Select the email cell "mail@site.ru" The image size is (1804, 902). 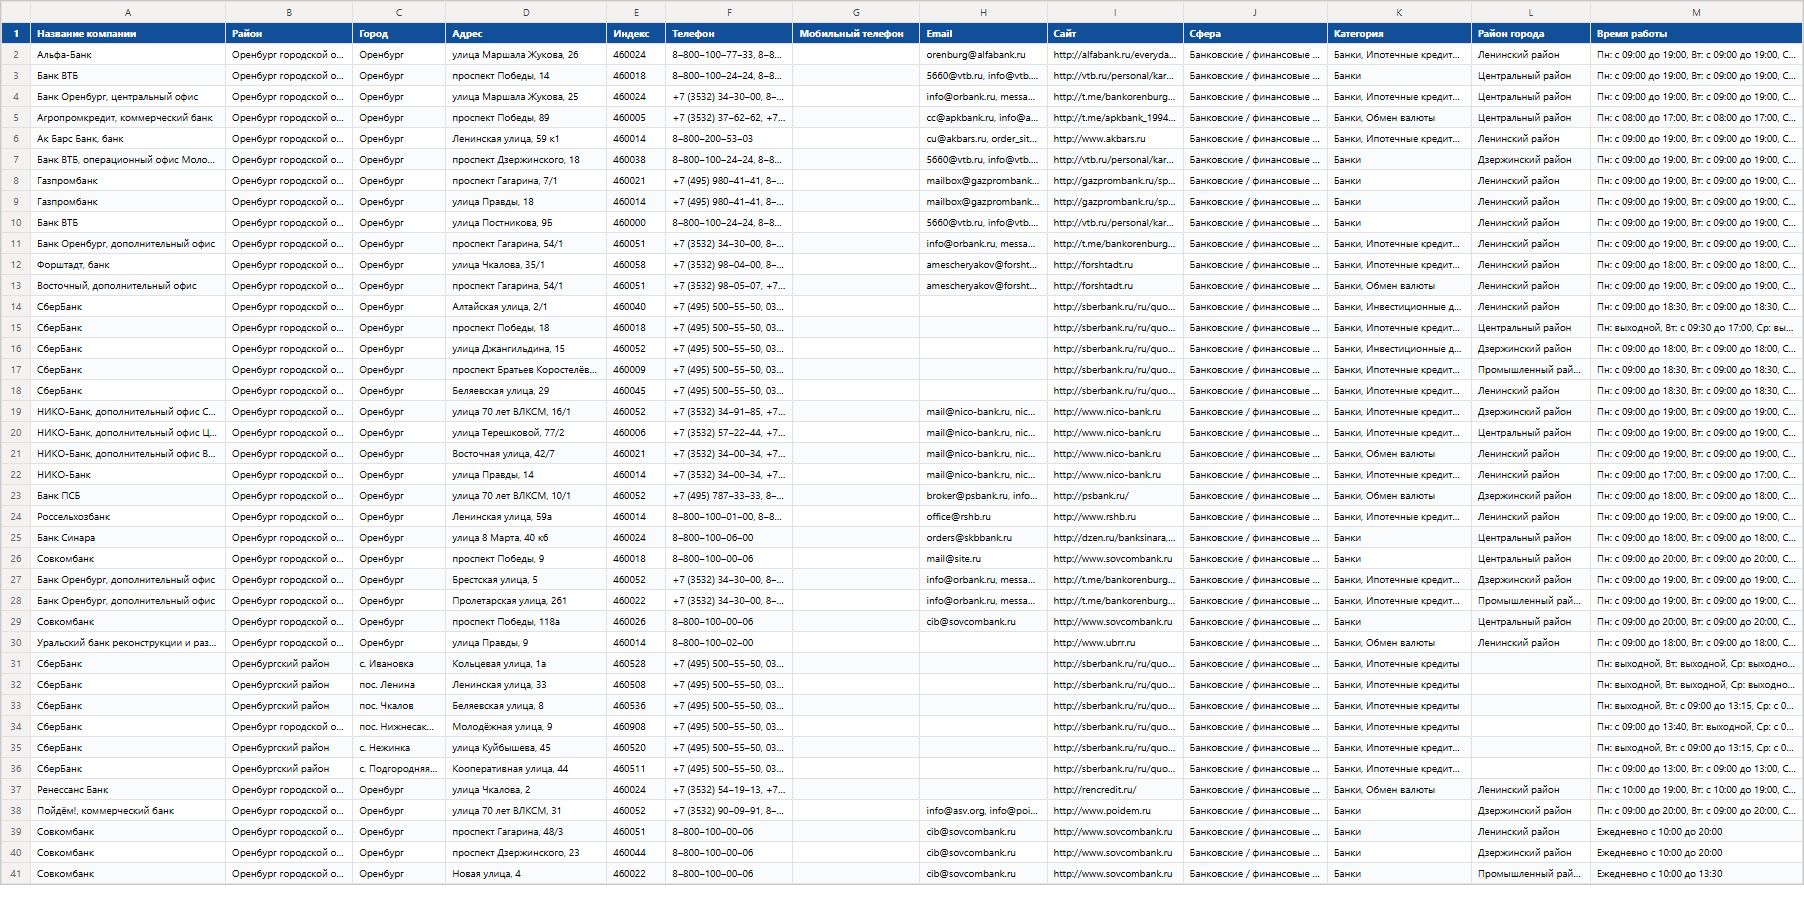click(984, 559)
